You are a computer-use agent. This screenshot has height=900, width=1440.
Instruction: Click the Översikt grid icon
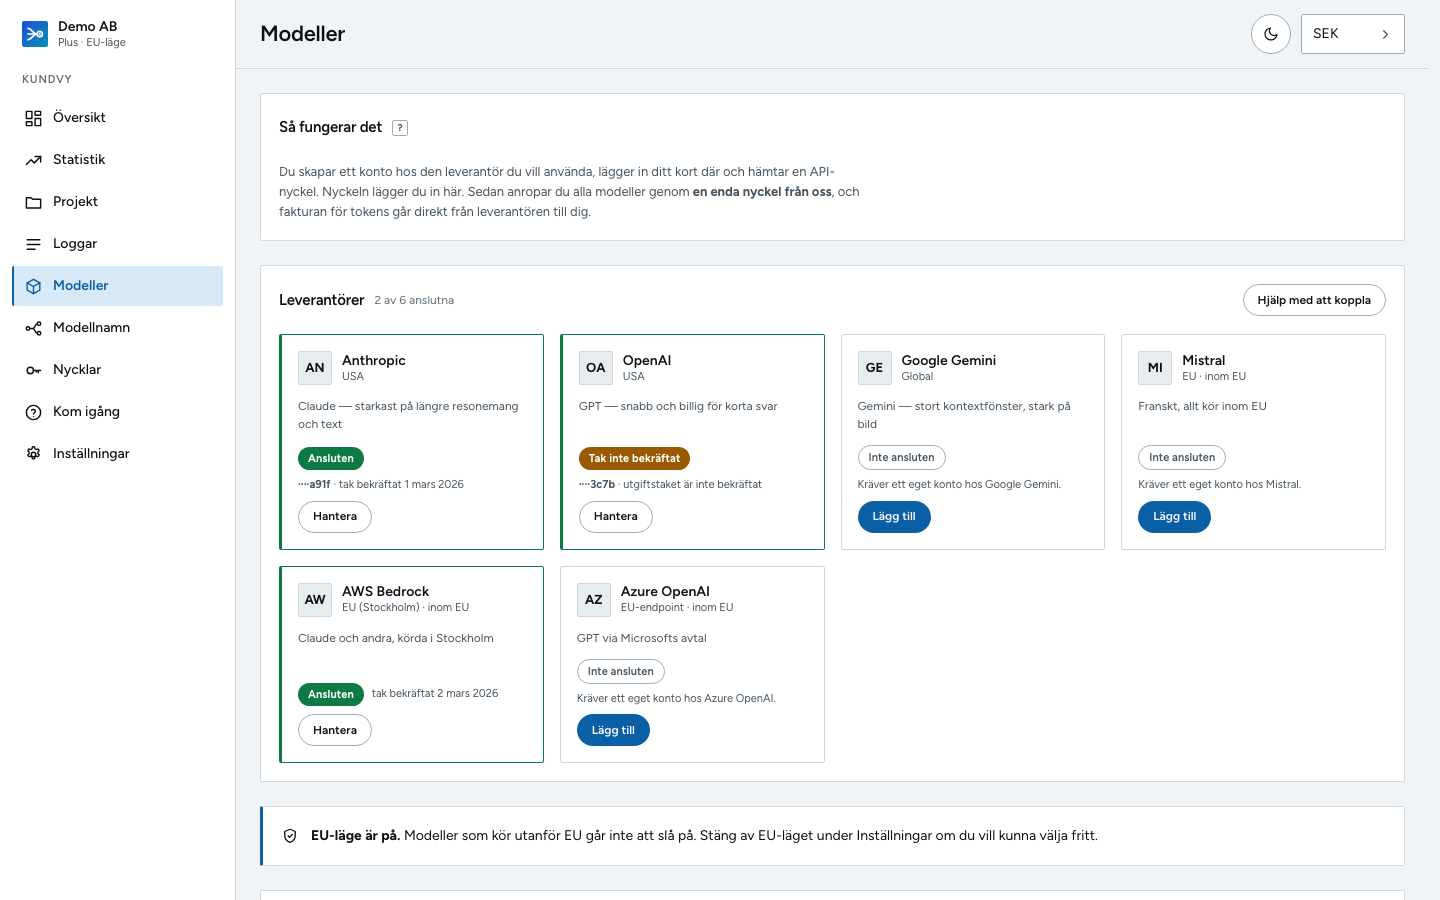pyautogui.click(x=34, y=118)
